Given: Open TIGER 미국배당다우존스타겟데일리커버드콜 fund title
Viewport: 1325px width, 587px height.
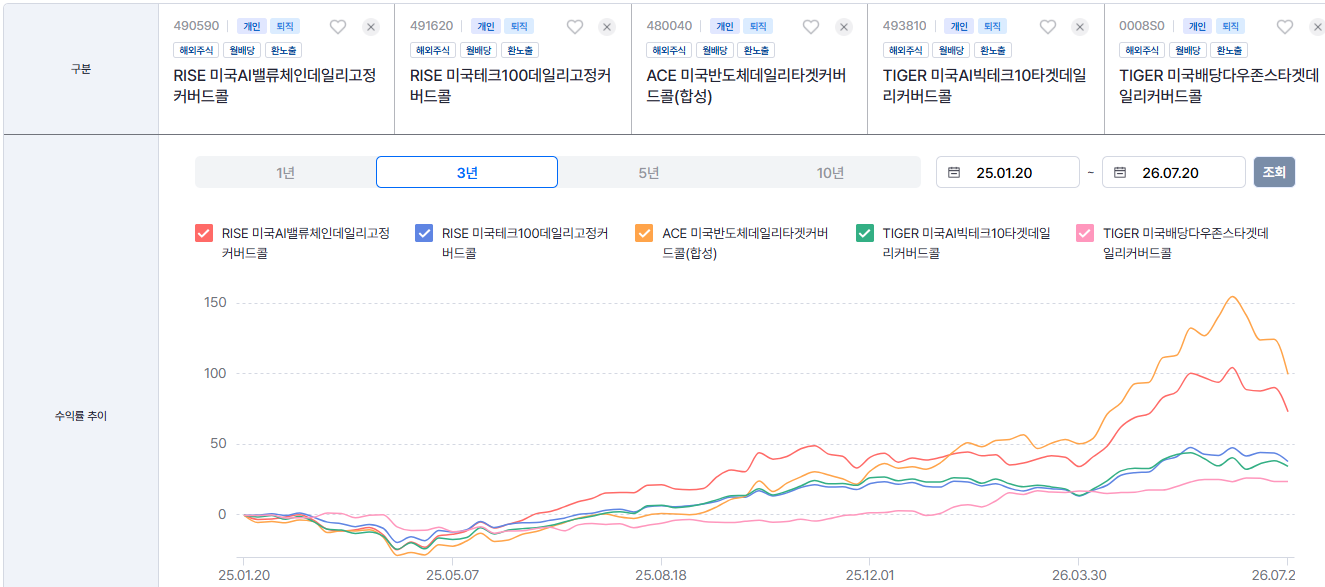Looking at the screenshot, I should point(1219,85).
